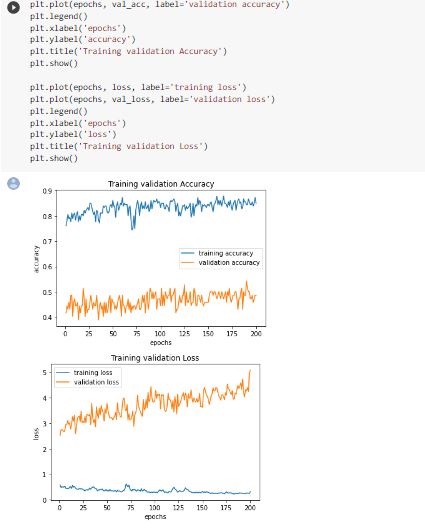Click the output avatar icon beside the charts
Viewport: 425px width, 529px height.
pos(13,184)
